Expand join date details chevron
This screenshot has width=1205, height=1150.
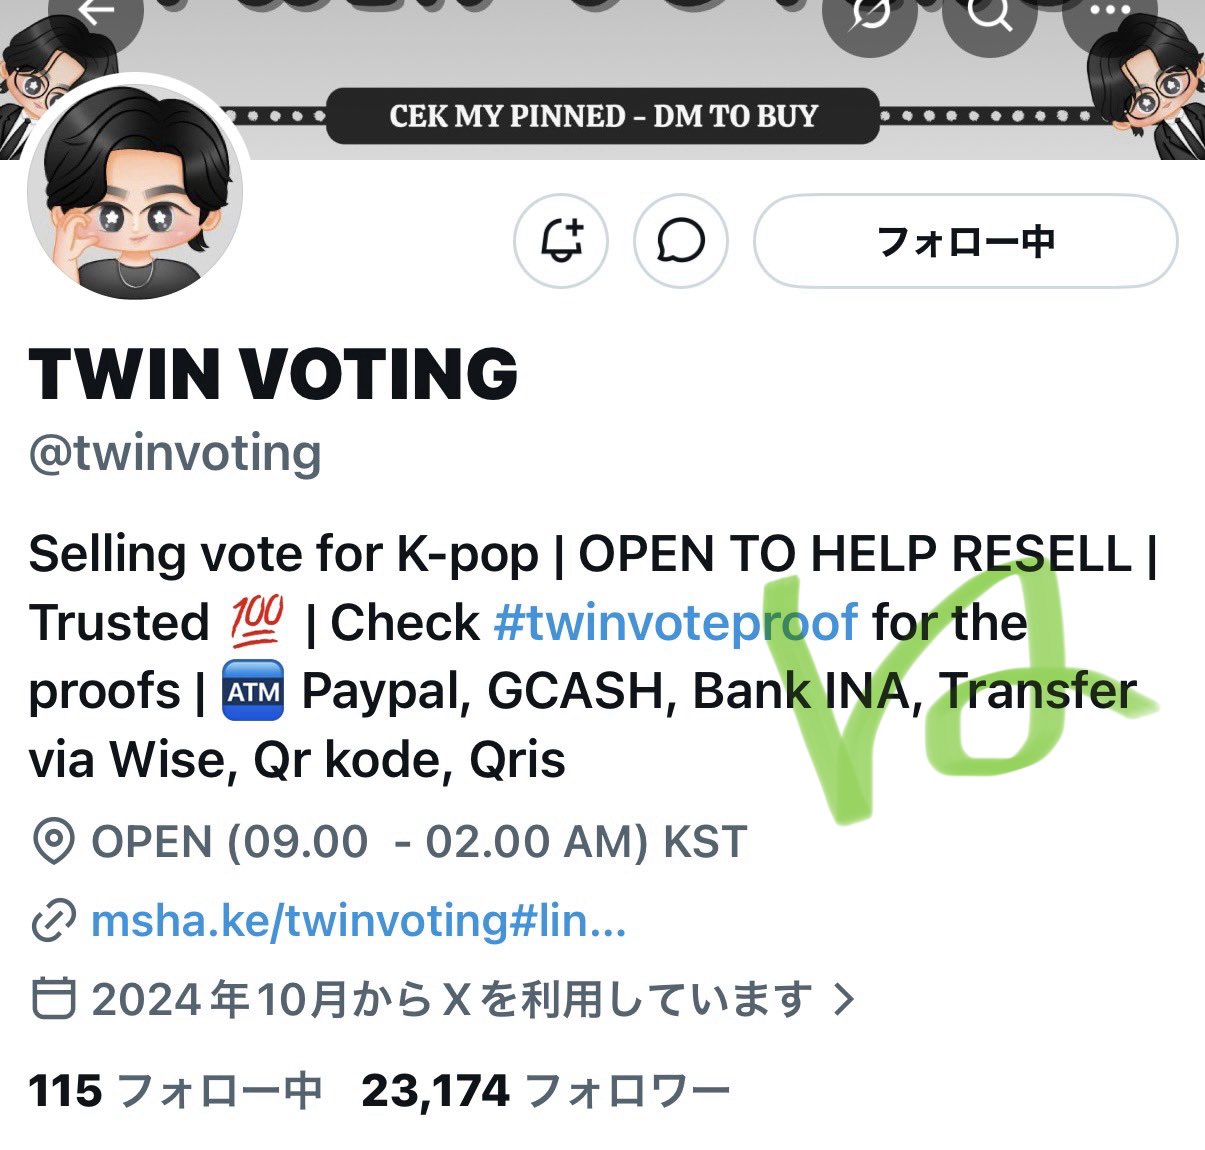coord(845,998)
